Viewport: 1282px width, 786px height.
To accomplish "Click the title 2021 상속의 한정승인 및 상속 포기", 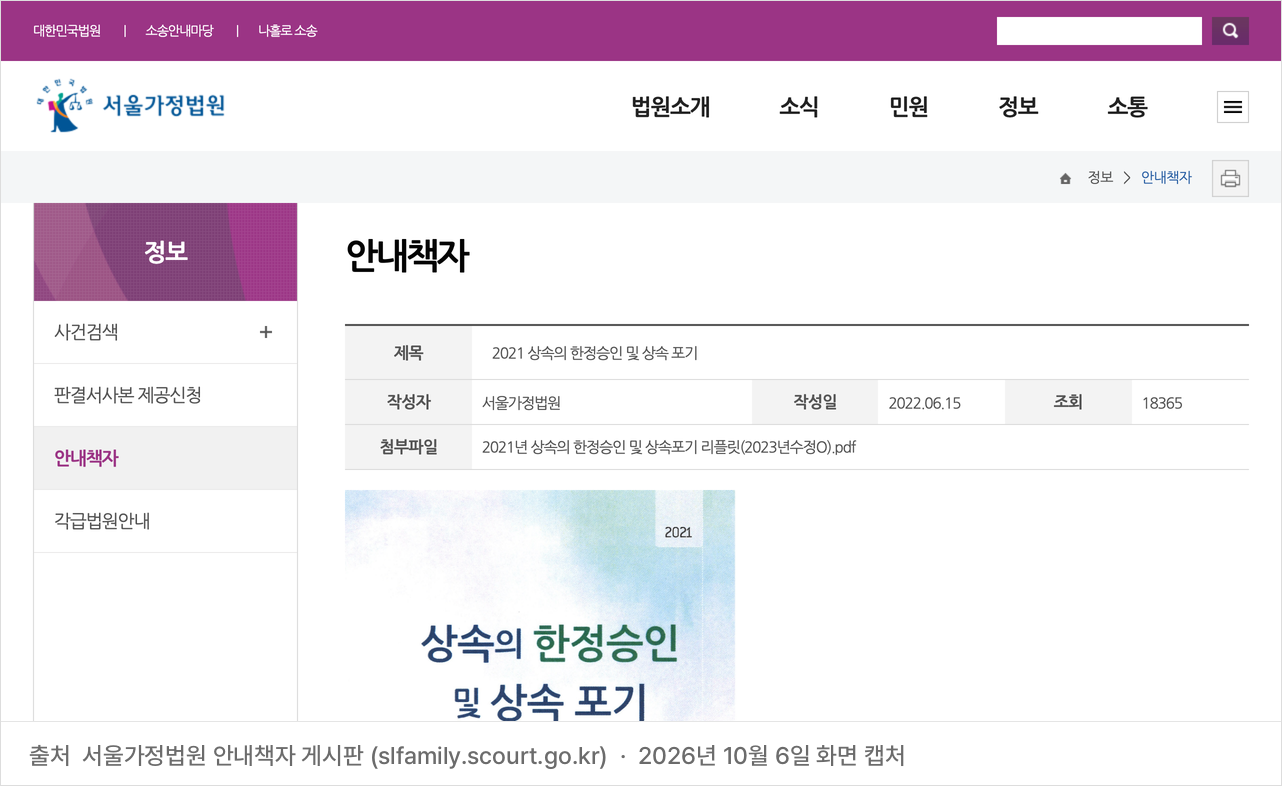I will pyautogui.click(x=595, y=353).
